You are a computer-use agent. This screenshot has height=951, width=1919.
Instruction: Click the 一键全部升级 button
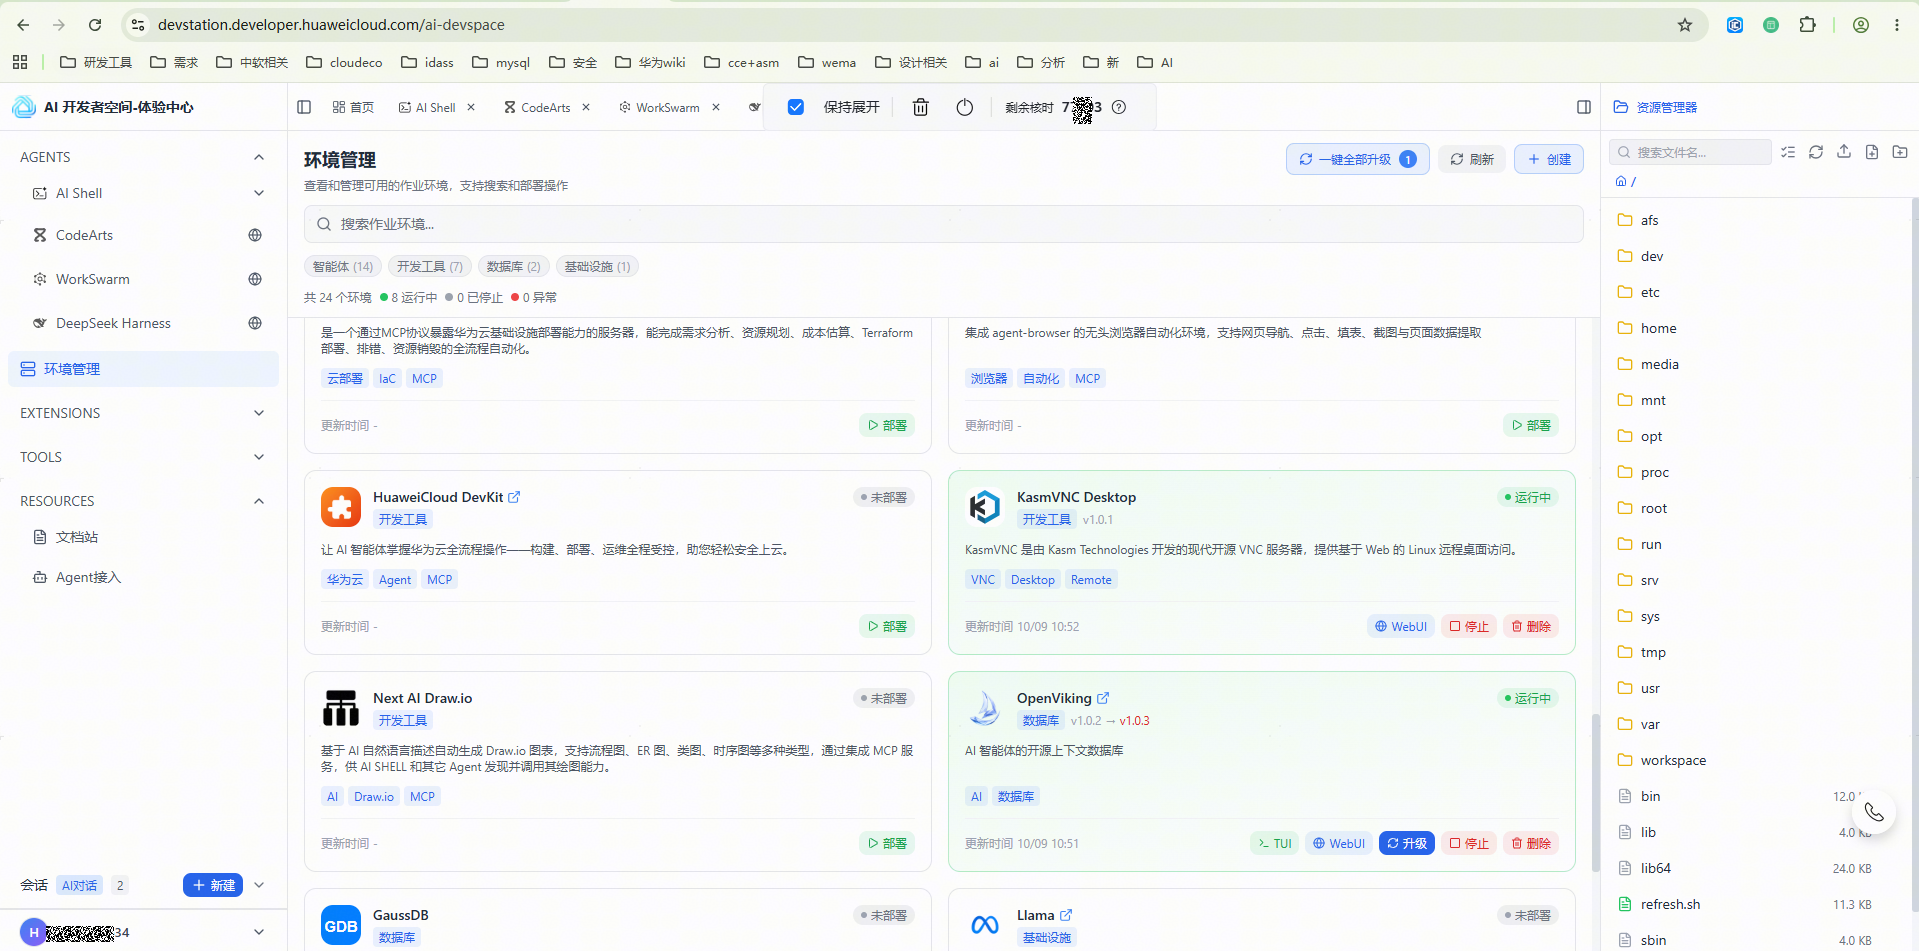1357,159
